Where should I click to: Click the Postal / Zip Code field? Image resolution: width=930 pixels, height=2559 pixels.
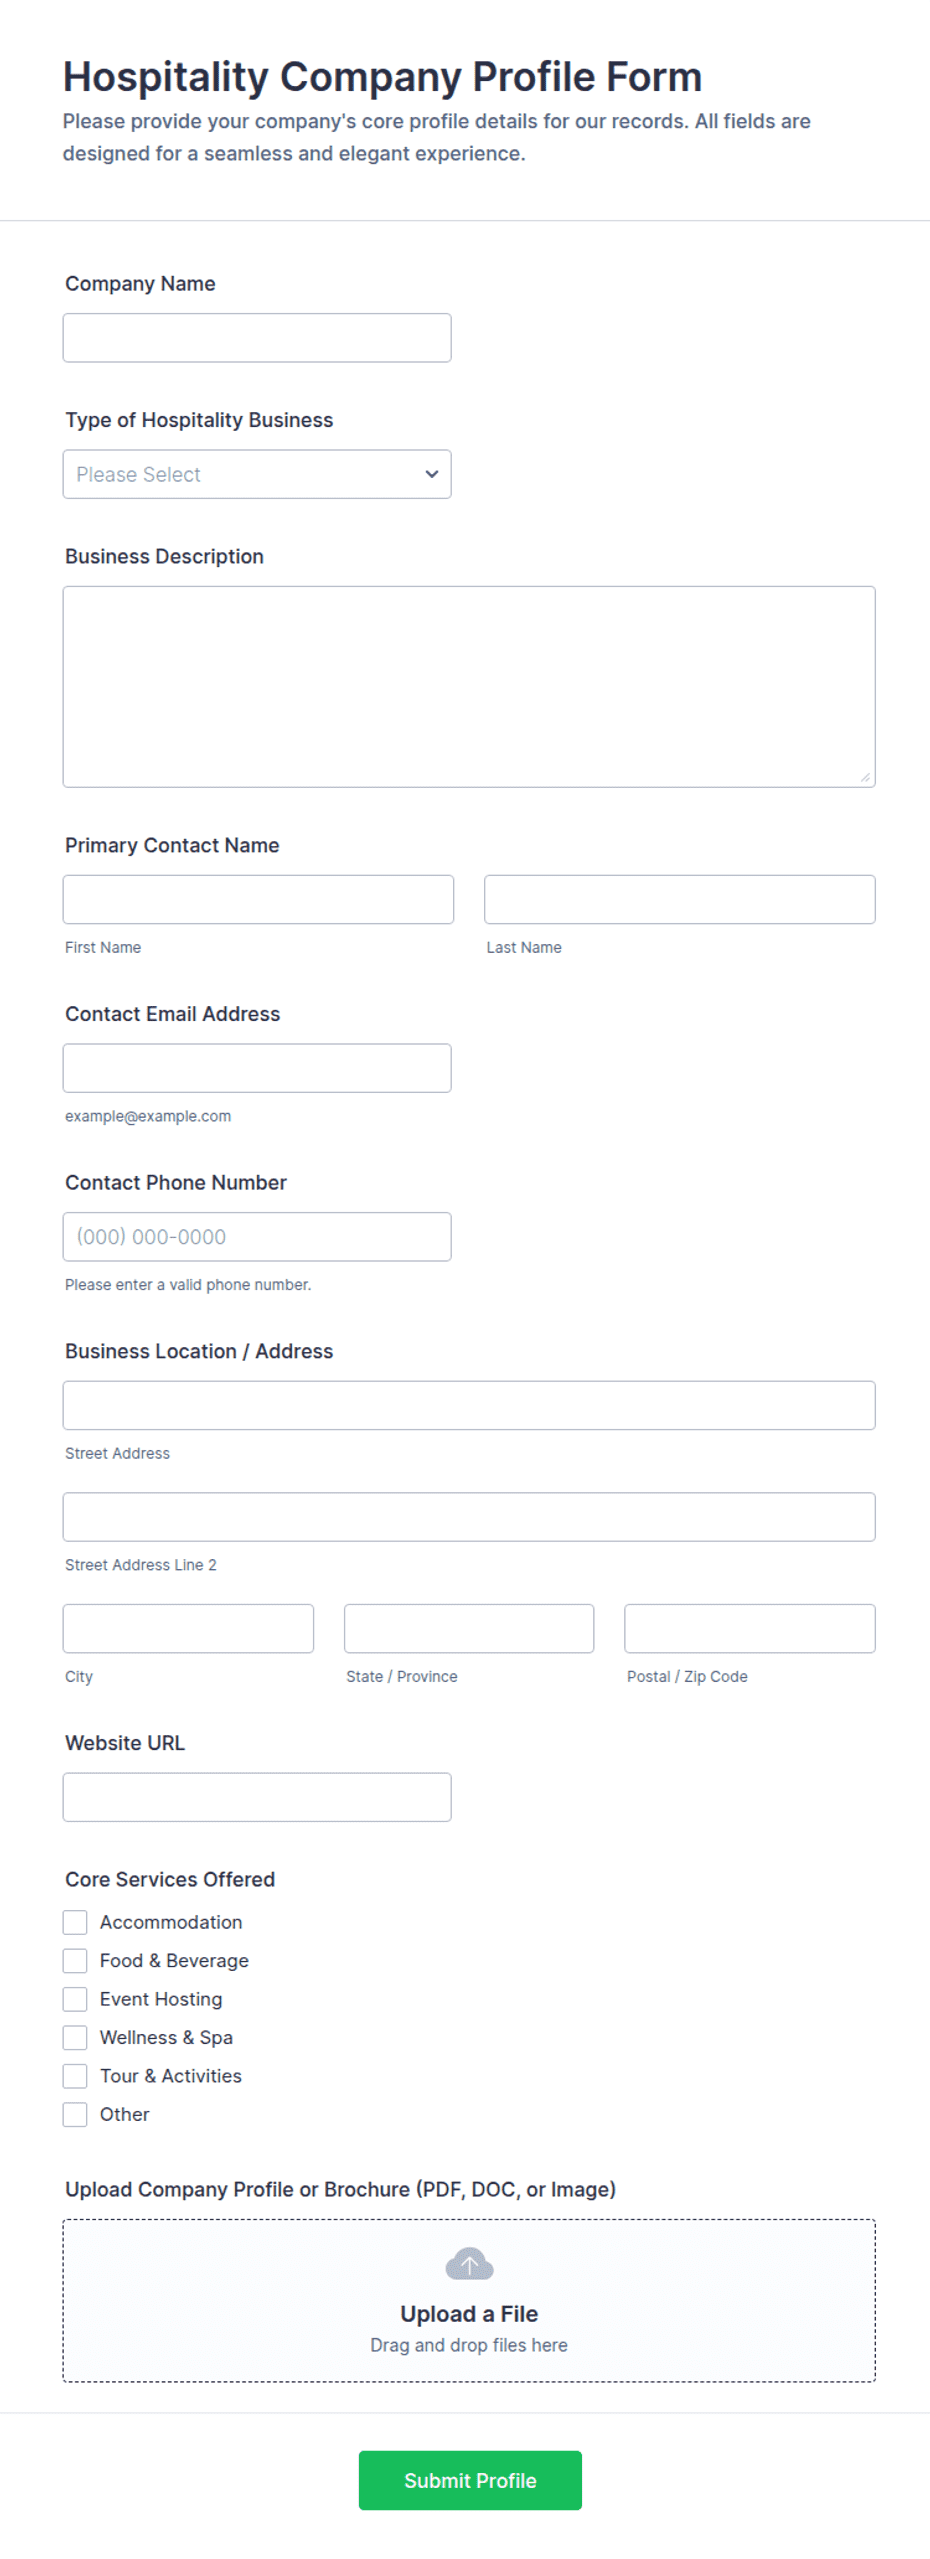point(750,1628)
